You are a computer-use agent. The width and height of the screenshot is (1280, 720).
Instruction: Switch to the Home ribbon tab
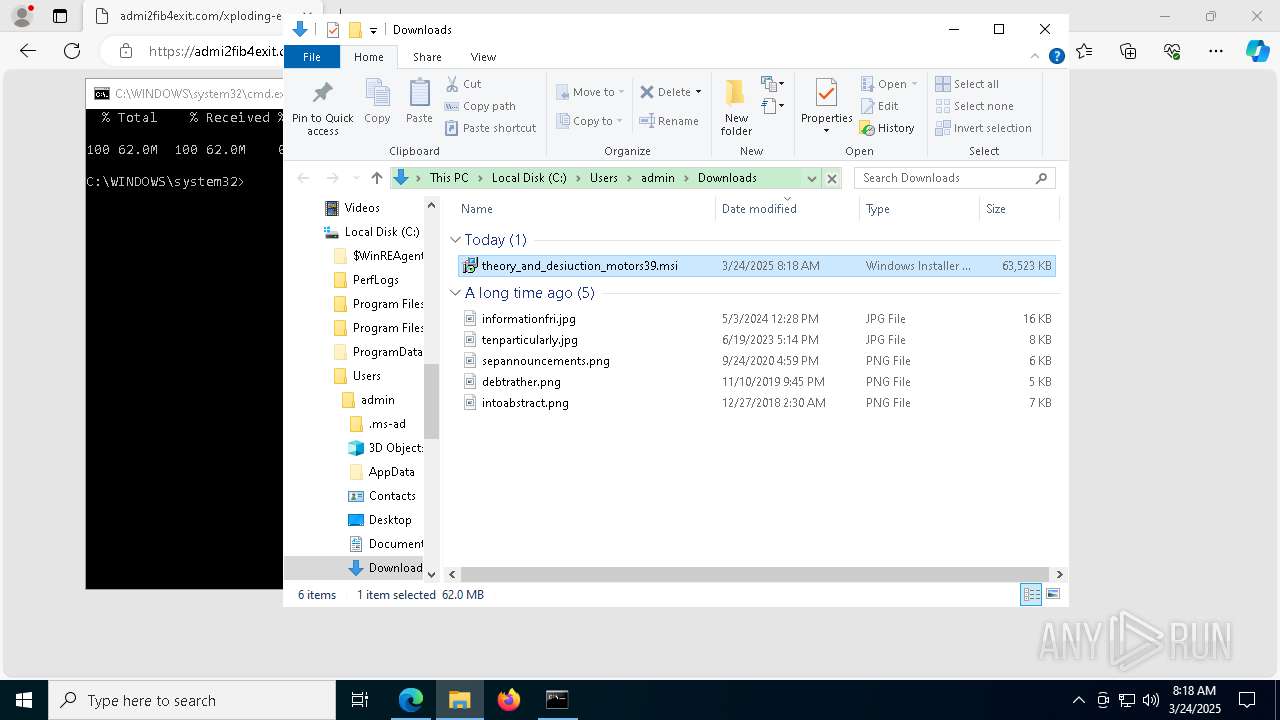(368, 57)
